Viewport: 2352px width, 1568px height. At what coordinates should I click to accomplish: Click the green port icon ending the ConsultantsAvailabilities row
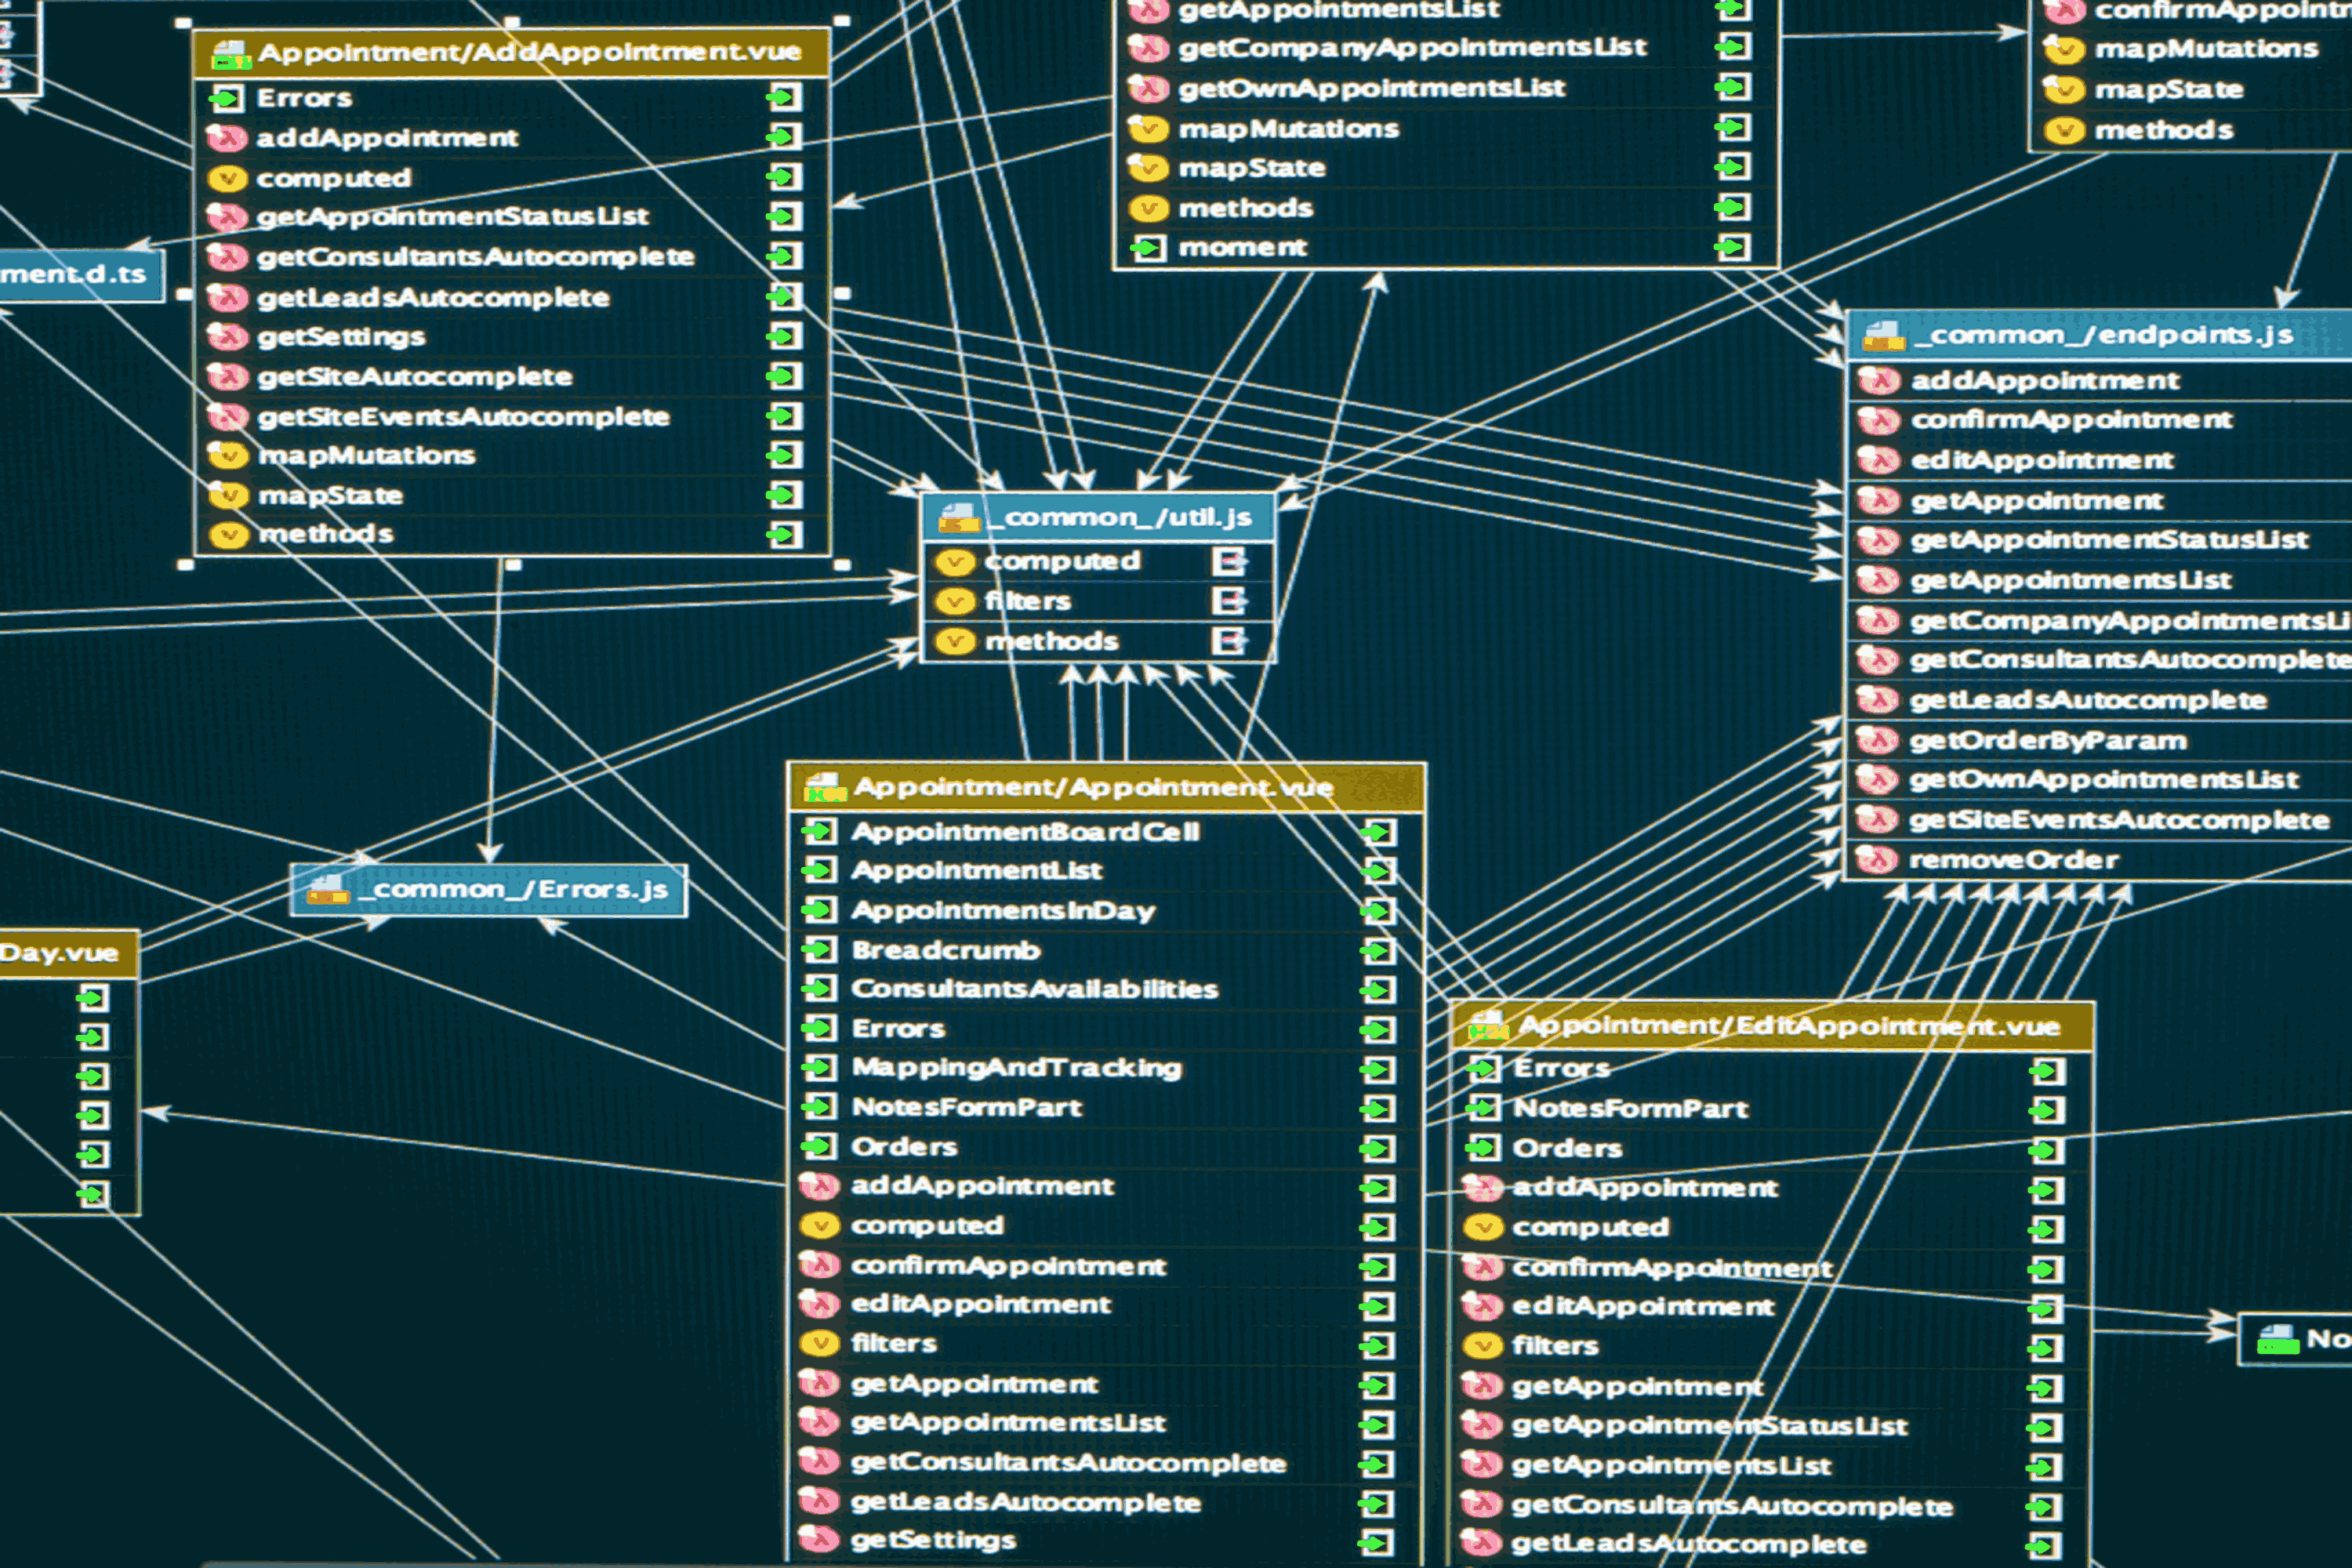pos(1378,990)
